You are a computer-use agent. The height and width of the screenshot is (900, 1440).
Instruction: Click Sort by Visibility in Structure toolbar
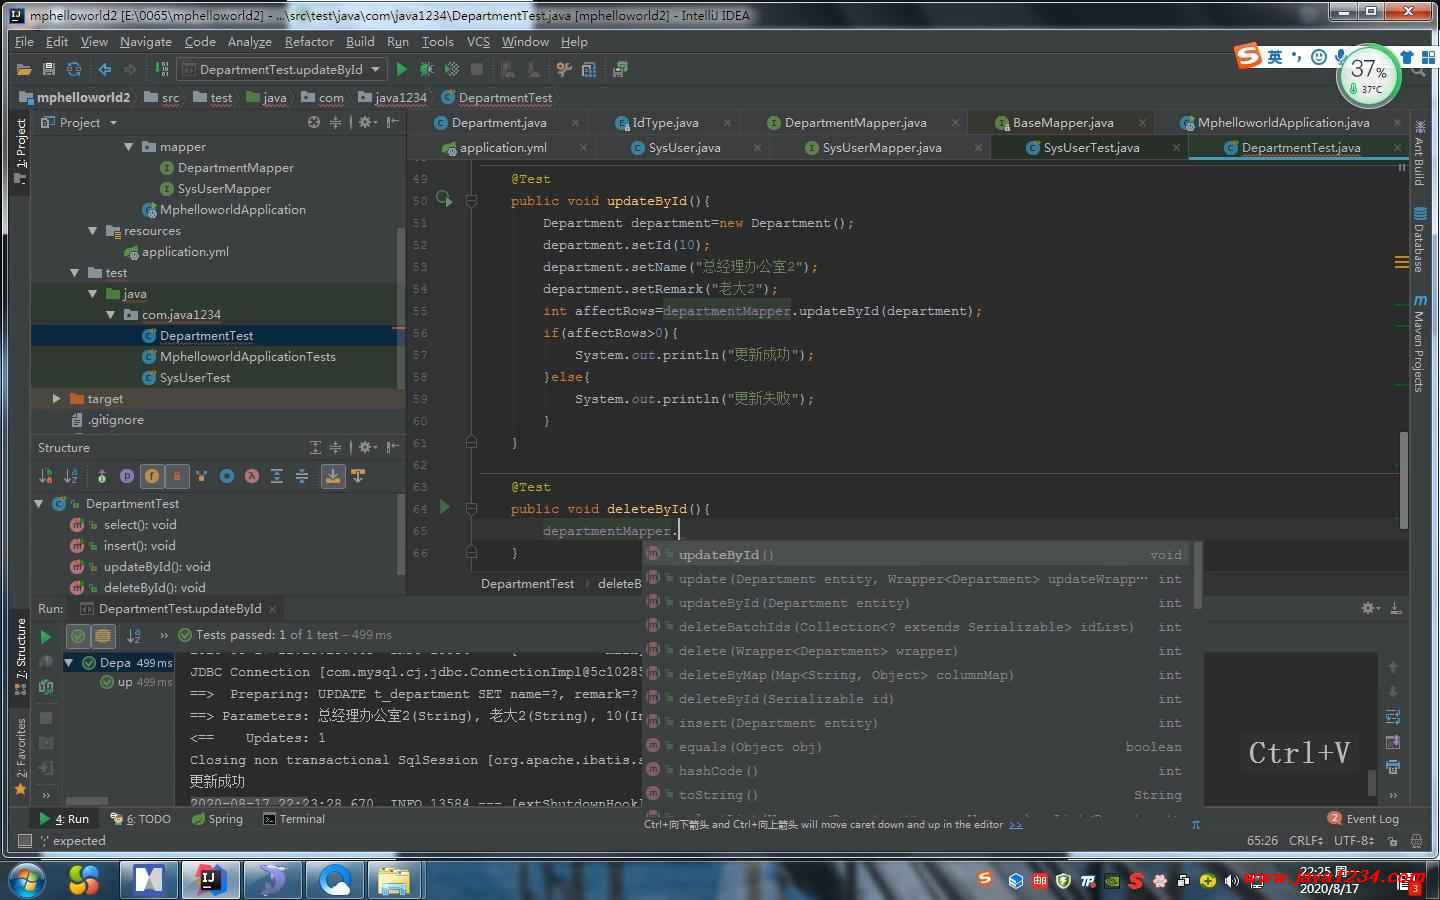pyautogui.click(x=45, y=476)
